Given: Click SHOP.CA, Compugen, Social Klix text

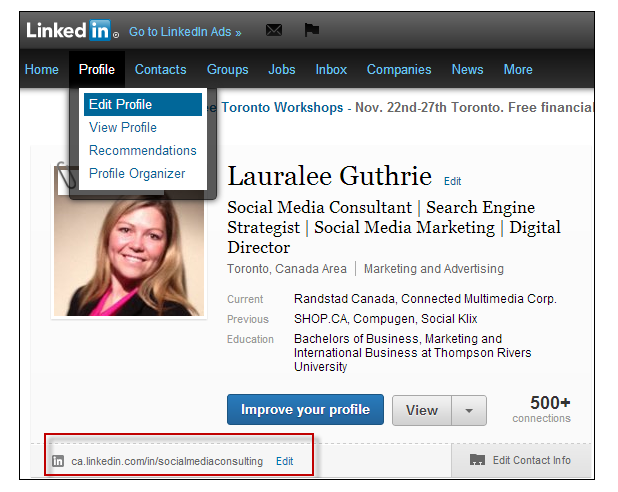Looking at the screenshot, I should pyautogui.click(x=385, y=319).
